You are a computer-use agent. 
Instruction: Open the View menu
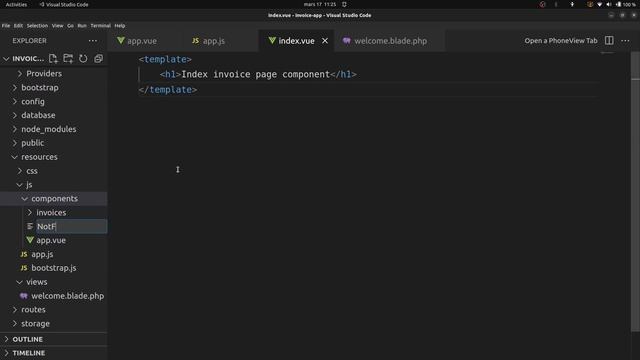[58, 25]
